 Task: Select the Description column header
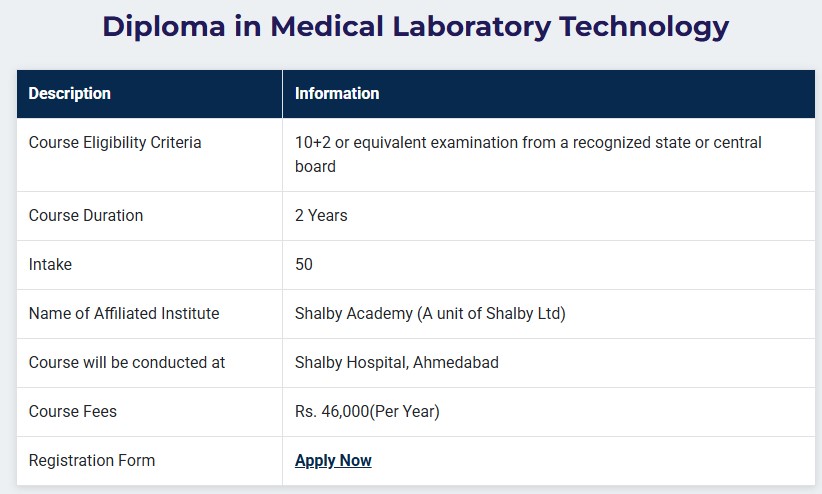point(70,94)
